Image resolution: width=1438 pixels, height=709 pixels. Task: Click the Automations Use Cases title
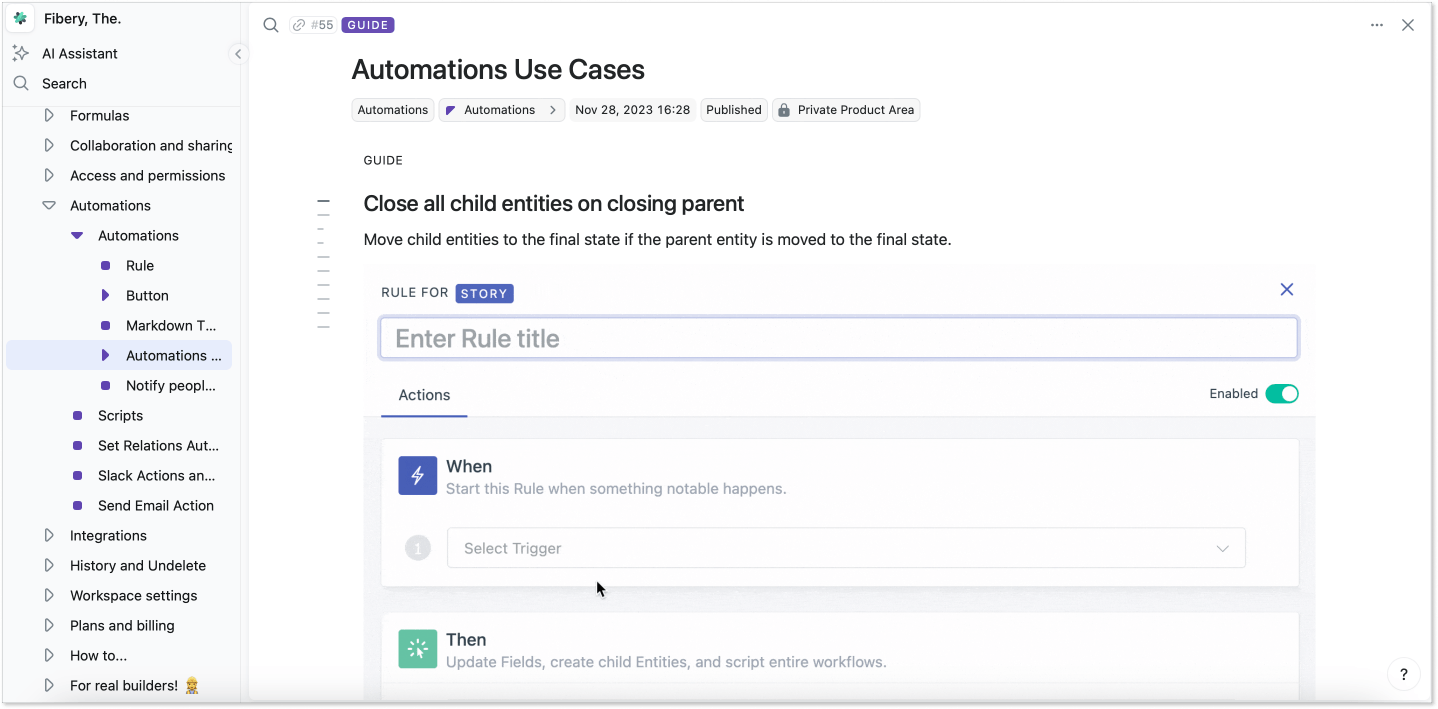coord(498,70)
